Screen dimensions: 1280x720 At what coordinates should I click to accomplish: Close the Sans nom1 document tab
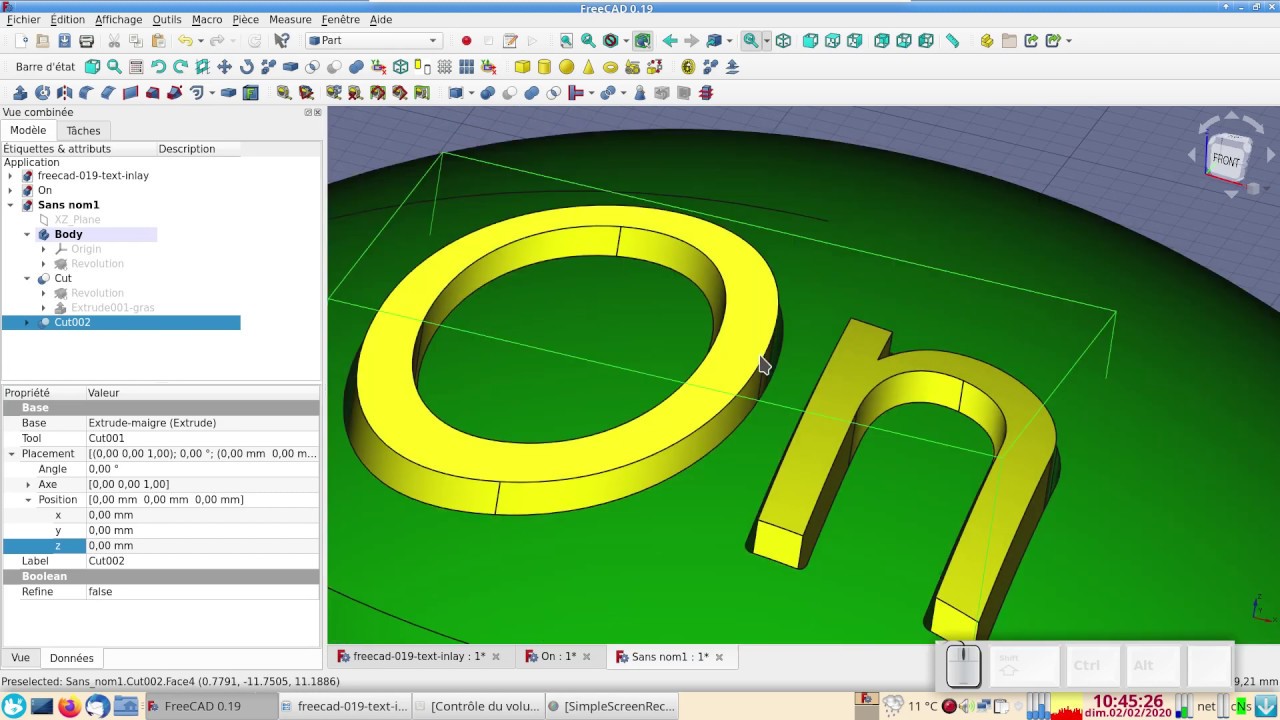click(720, 657)
